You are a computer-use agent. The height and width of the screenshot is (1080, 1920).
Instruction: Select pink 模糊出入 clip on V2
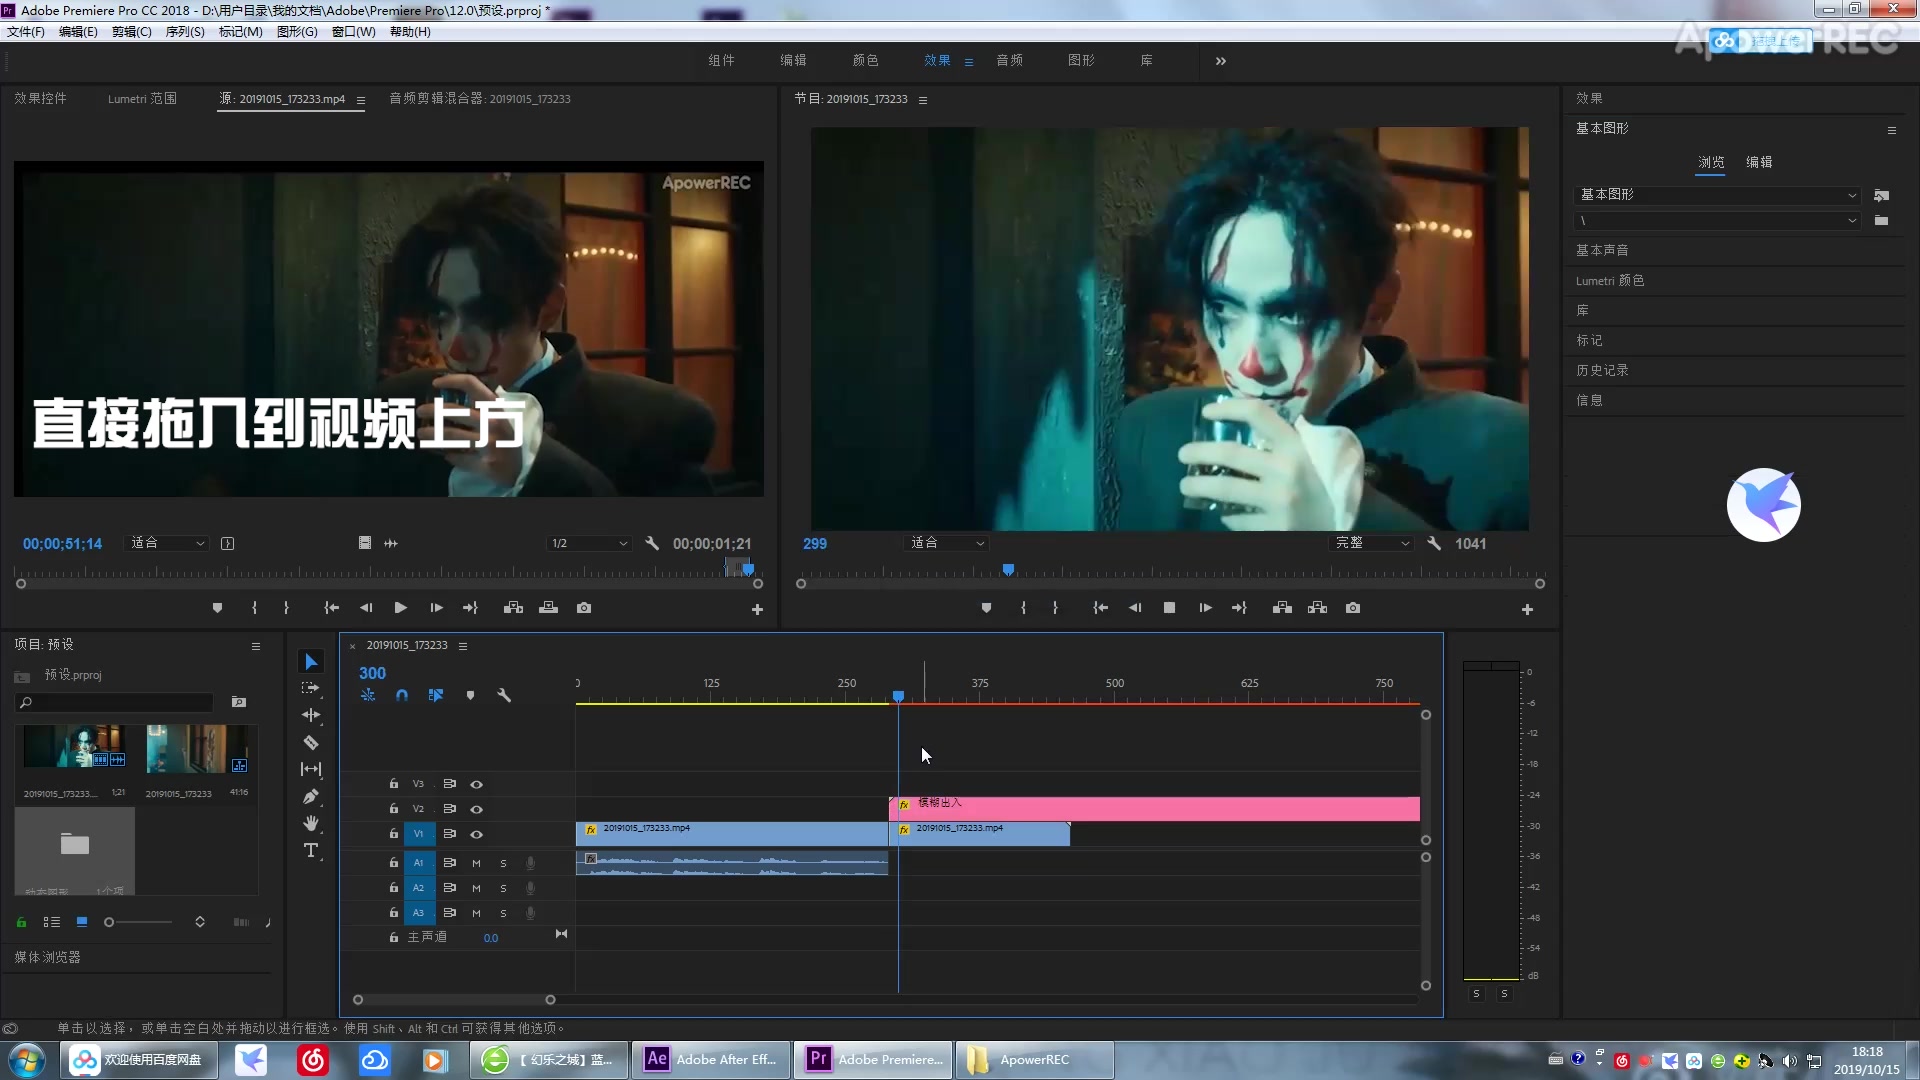pyautogui.click(x=1154, y=809)
